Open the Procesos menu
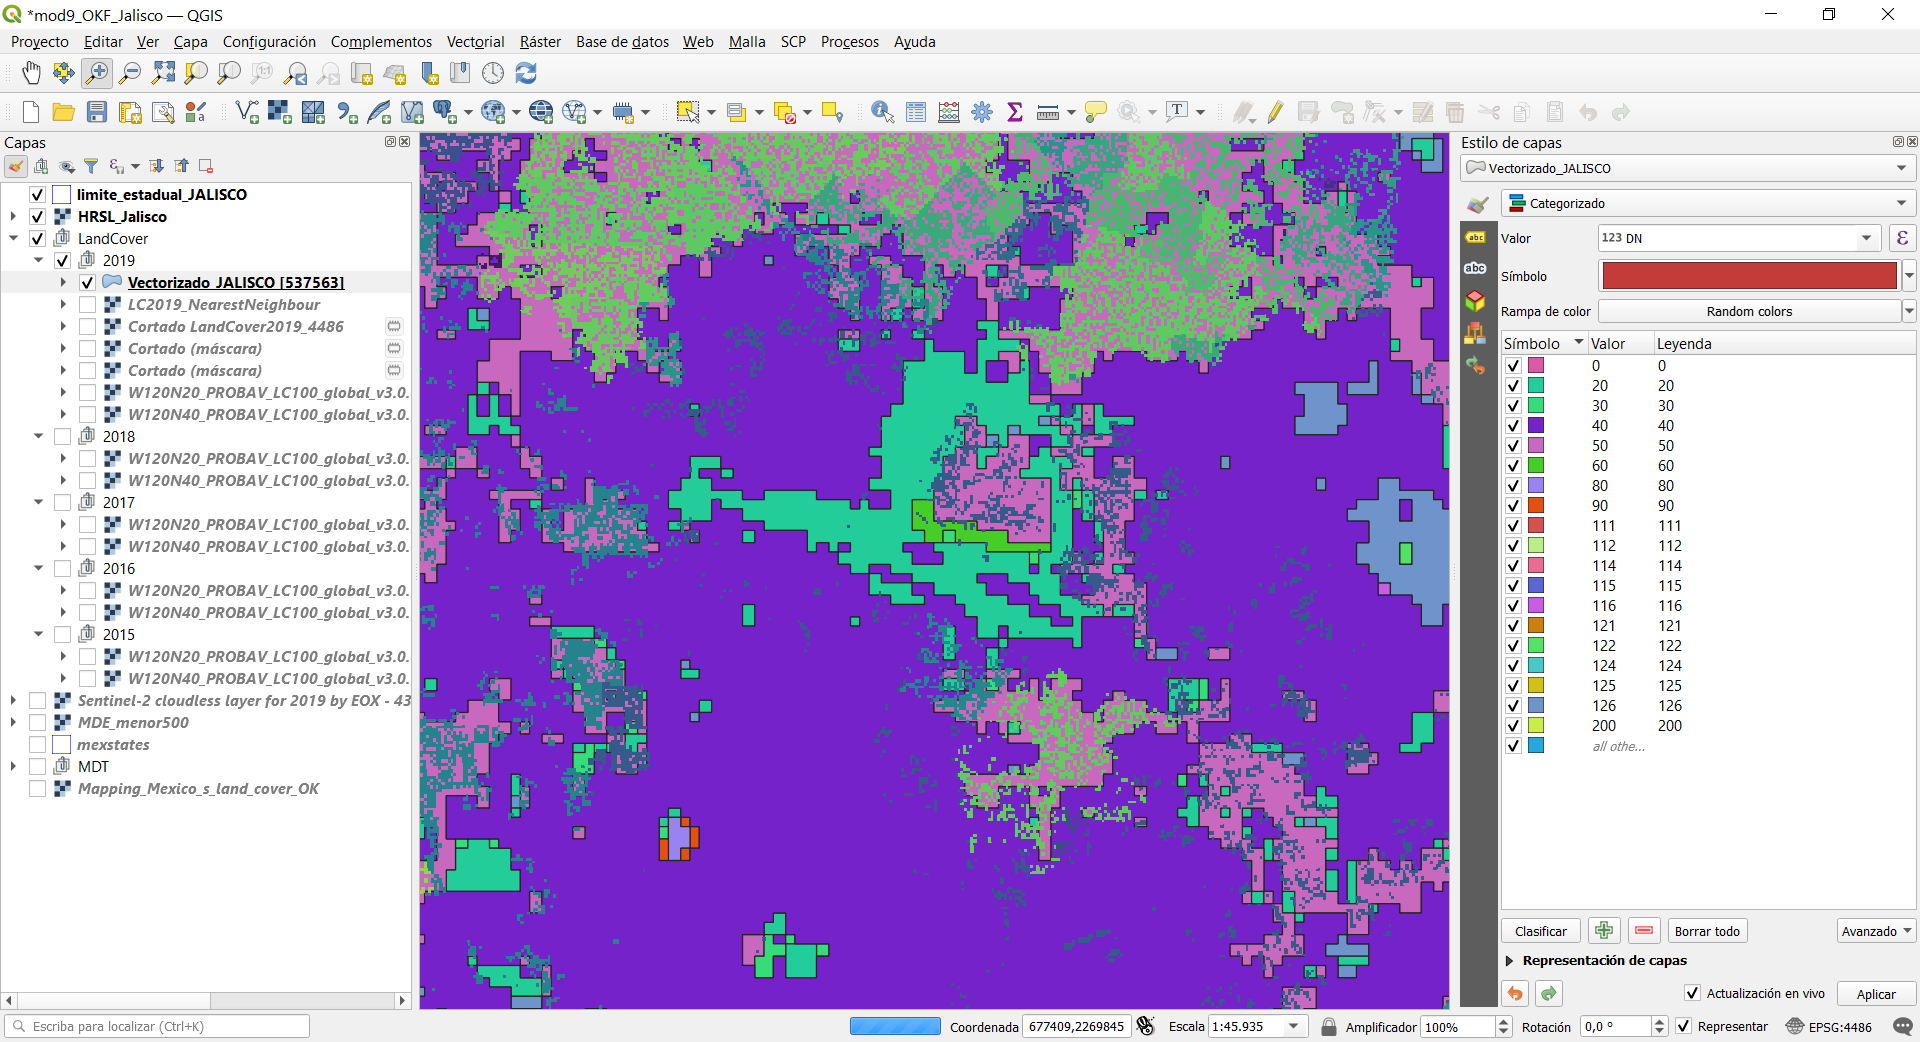The width and height of the screenshot is (1920, 1042). (x=849, y=41)
